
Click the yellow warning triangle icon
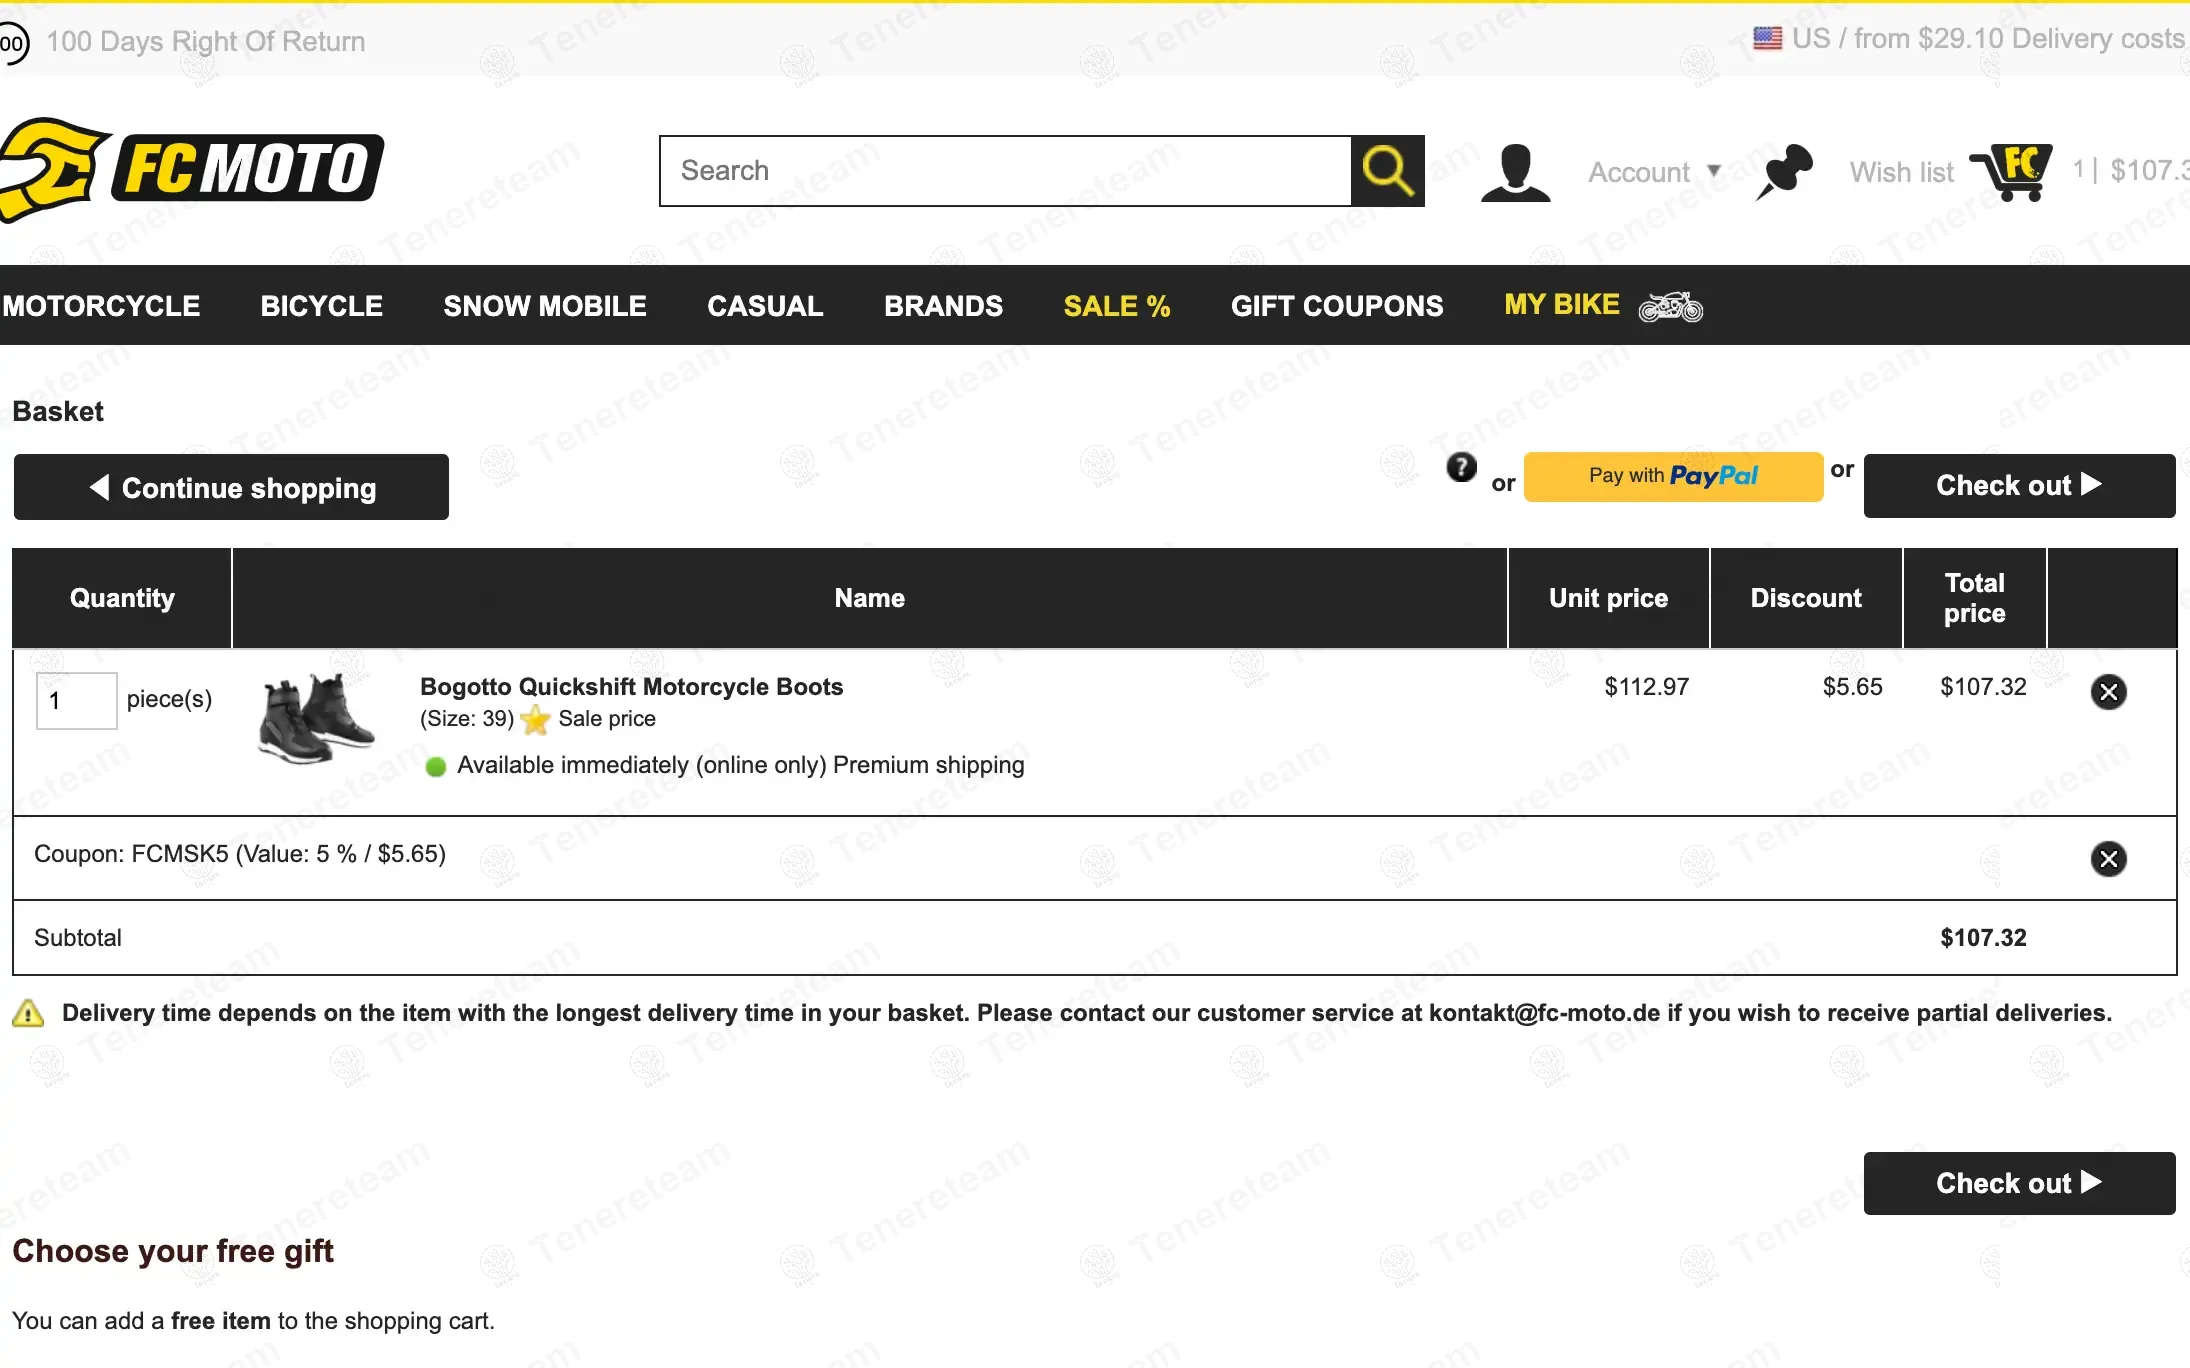[x=28, y=1013]
